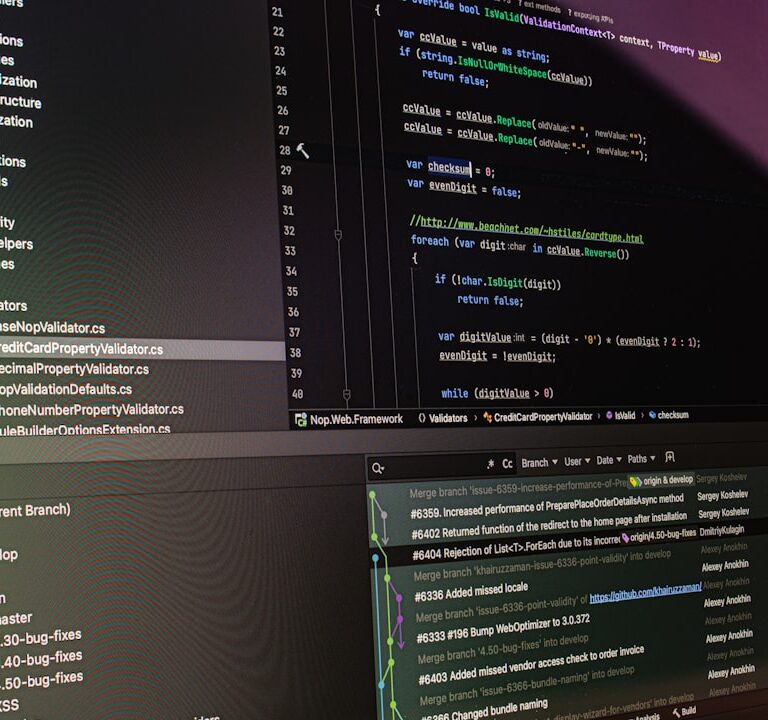
Task: Select the Nop.Web.Framework breadcrumb
Action: (356, 419)
